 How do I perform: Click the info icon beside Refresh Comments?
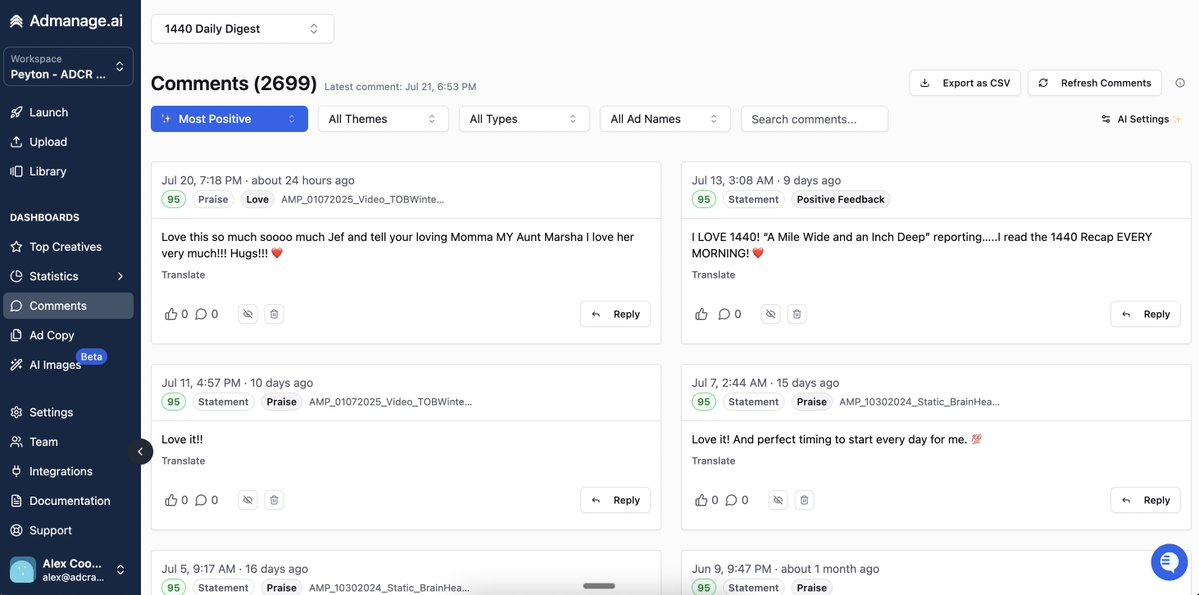pos(1180,83)
